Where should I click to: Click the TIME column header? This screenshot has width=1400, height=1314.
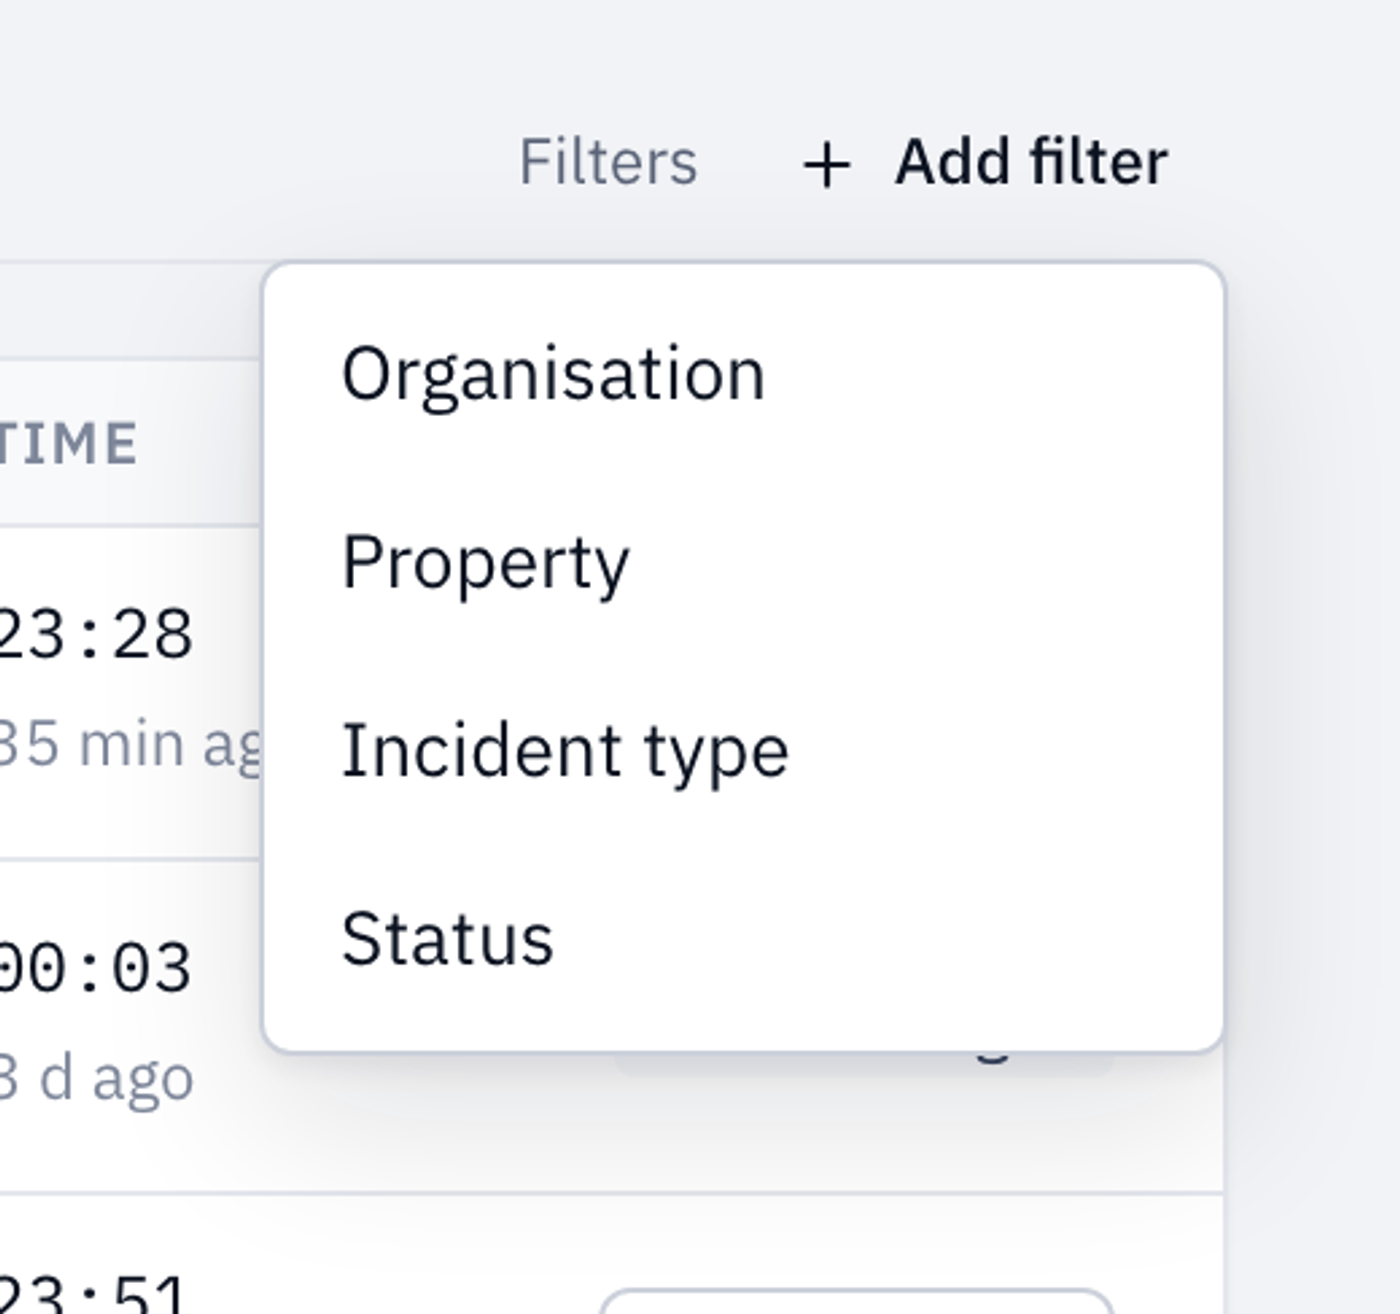68,444
